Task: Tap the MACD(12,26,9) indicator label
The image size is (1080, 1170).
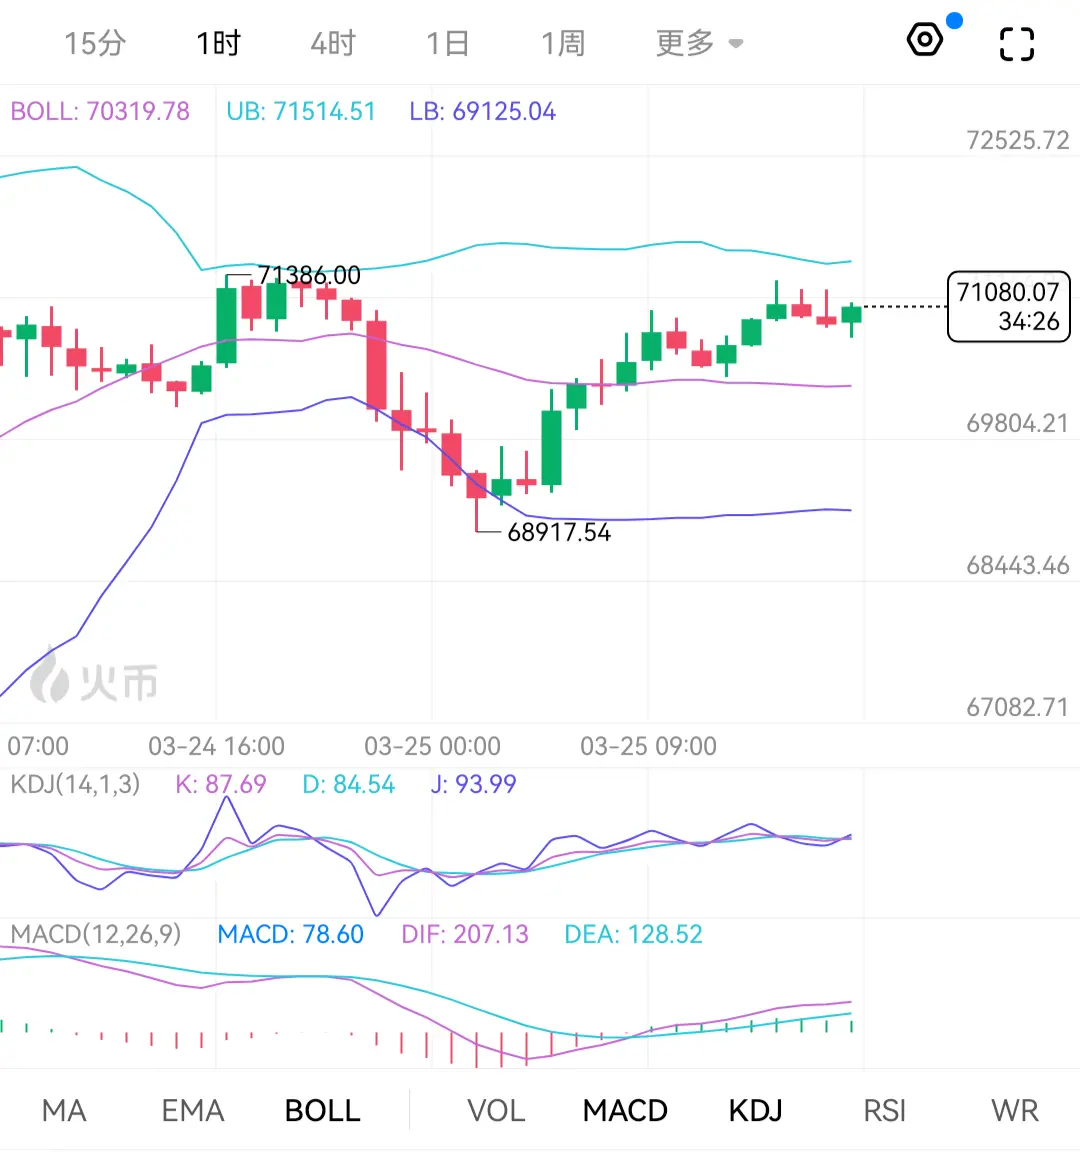Action: (96, 934)
